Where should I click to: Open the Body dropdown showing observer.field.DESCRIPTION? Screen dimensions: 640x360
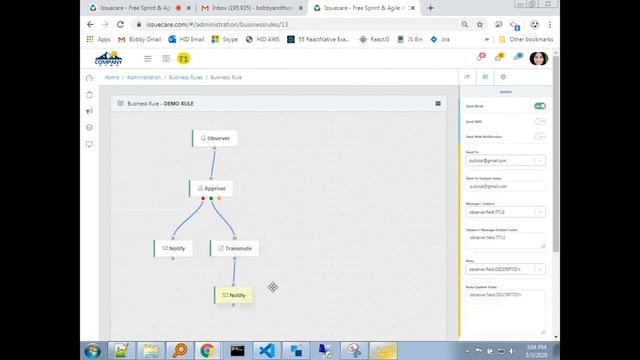pos(505,269)
